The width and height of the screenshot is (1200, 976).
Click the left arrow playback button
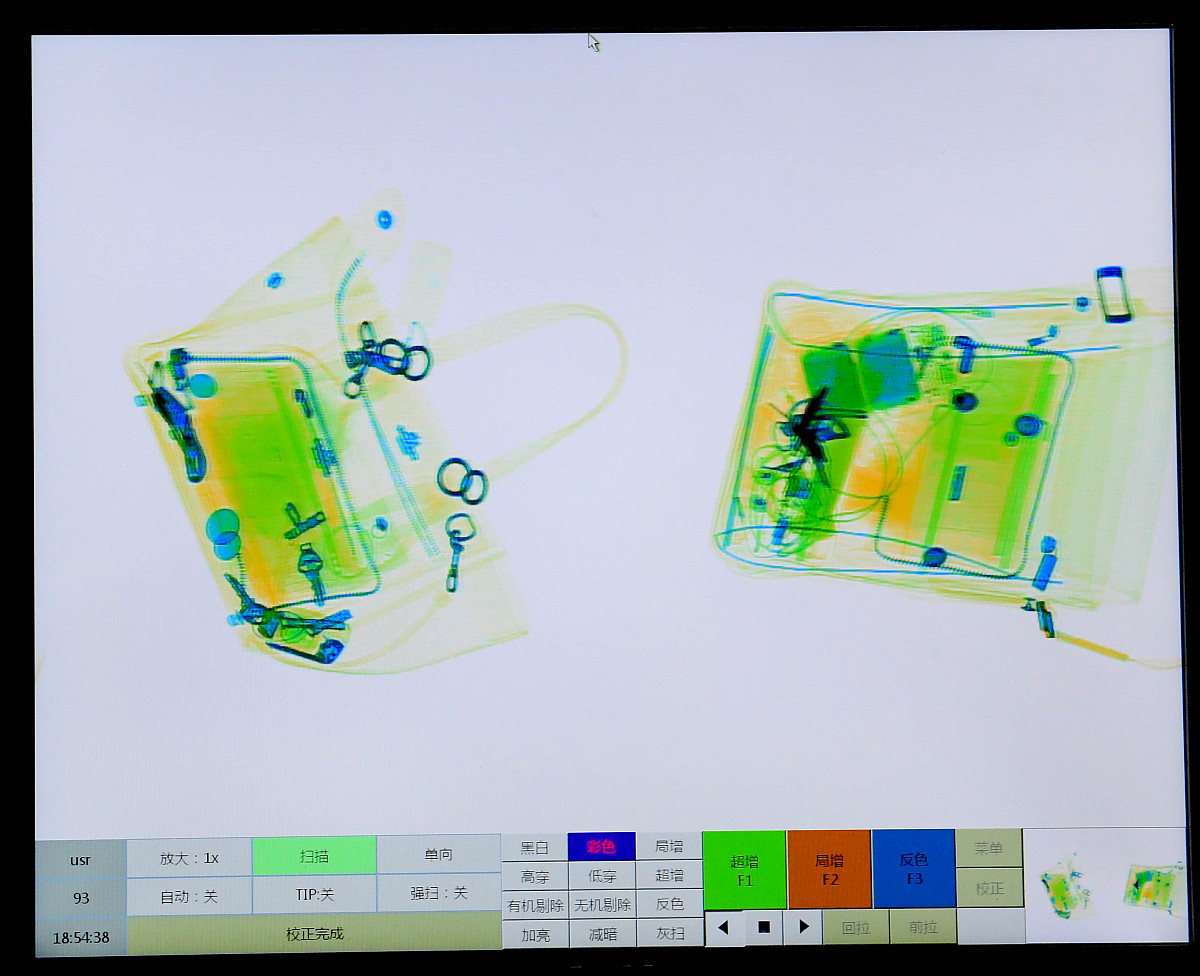[x=724, y=928]
